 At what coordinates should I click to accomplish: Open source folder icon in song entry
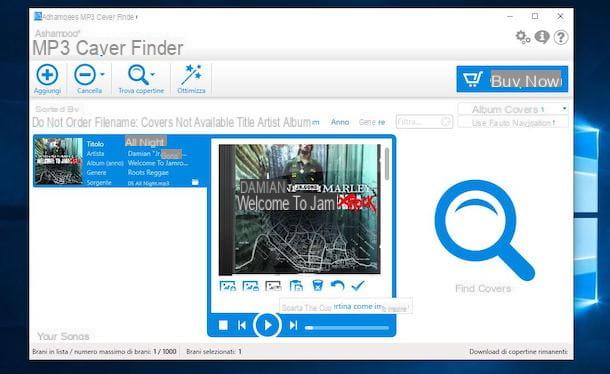(x=195, y=182)
